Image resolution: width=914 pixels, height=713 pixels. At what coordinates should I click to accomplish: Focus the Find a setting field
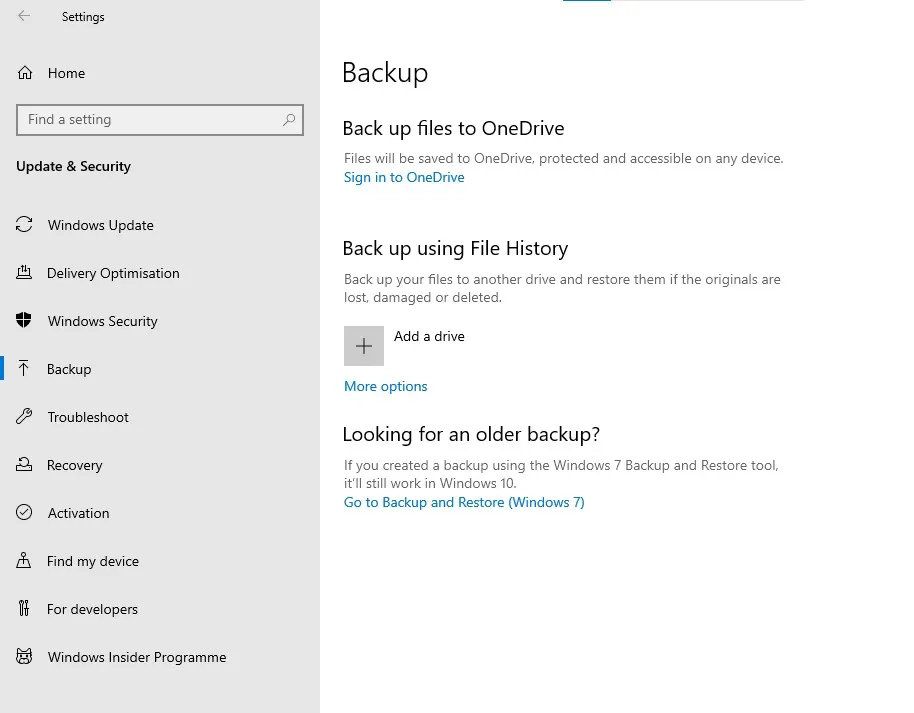tap(160, 120)
